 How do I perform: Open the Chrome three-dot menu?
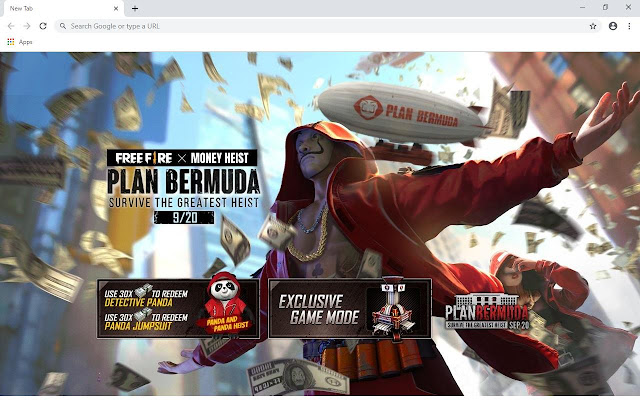[x=629, y=26]
